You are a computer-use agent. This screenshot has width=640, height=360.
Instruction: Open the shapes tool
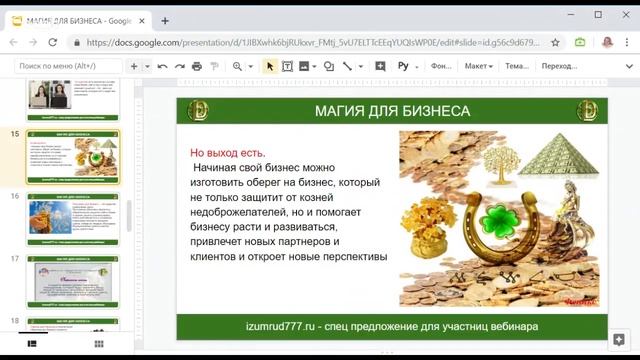(x=329, y=66)
